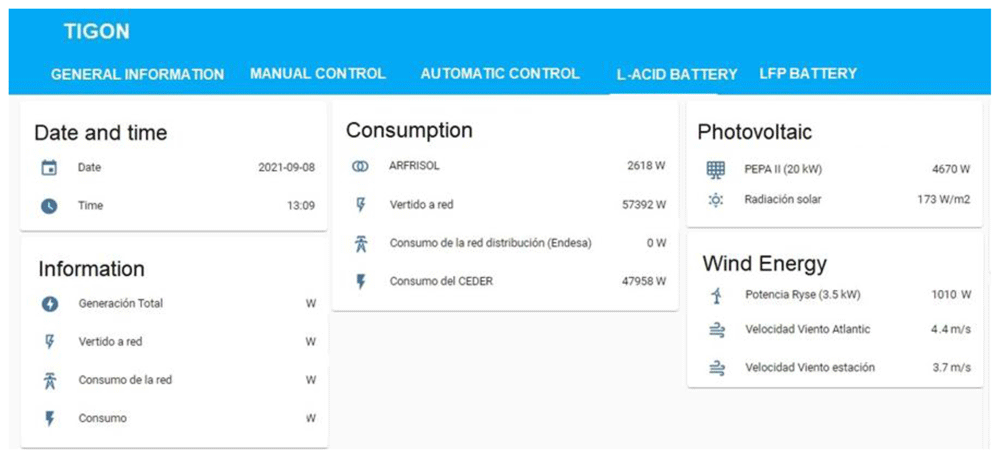
Task: Select the time value 13:09
Action: tap(301, 206)
